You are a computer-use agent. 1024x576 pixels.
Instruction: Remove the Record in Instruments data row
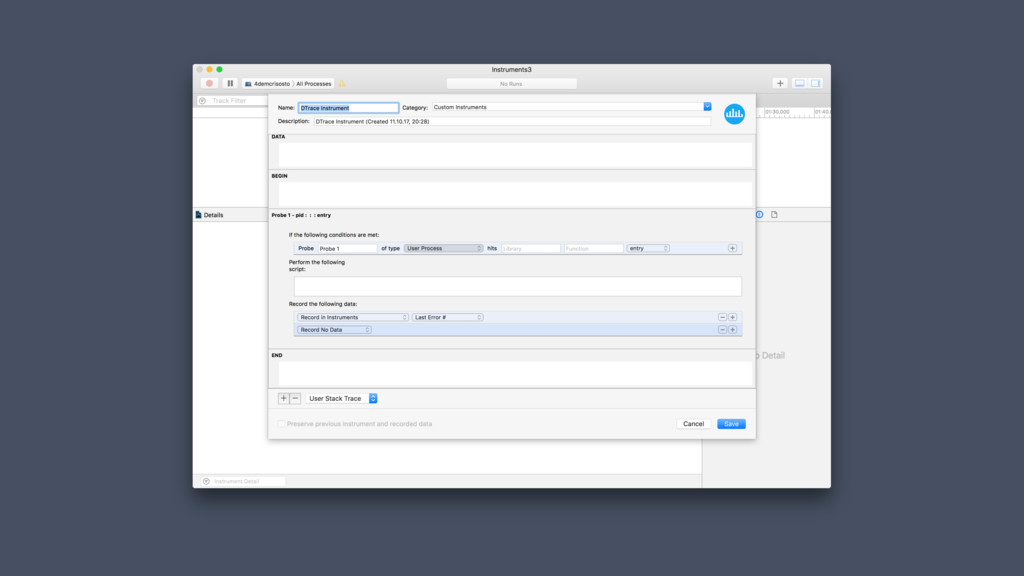pos(722,317)
